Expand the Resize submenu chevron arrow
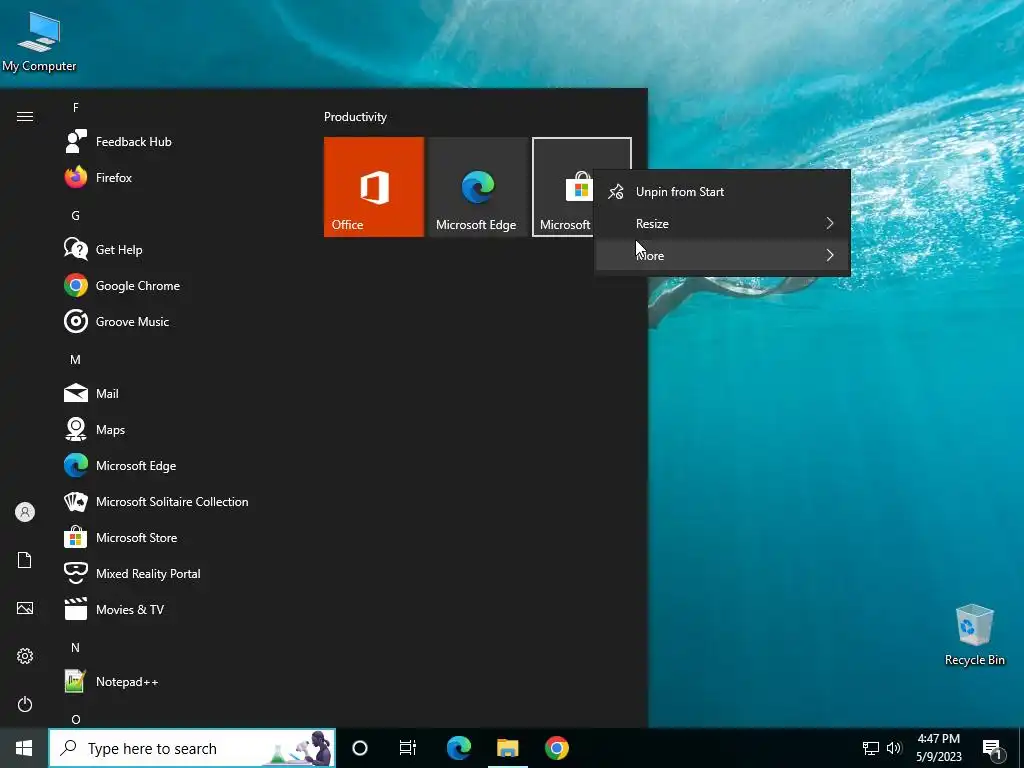The height and width of the screenshot is (768, 1024). coord(829,223)
